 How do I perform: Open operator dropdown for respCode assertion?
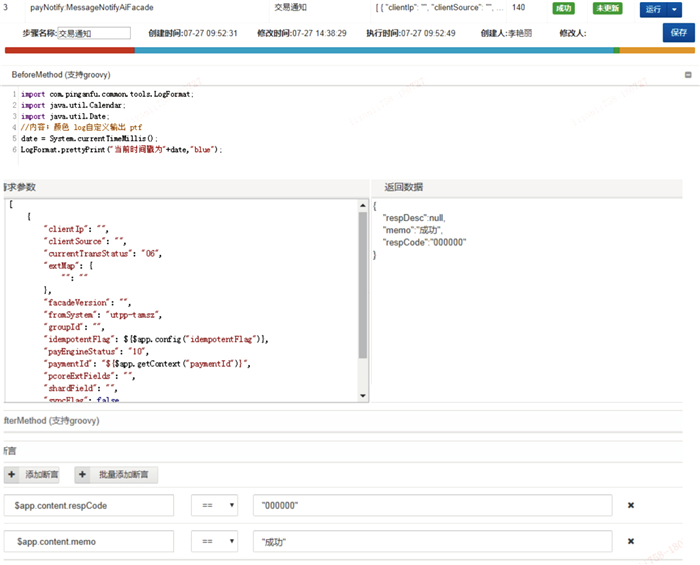tap(214, 506)
